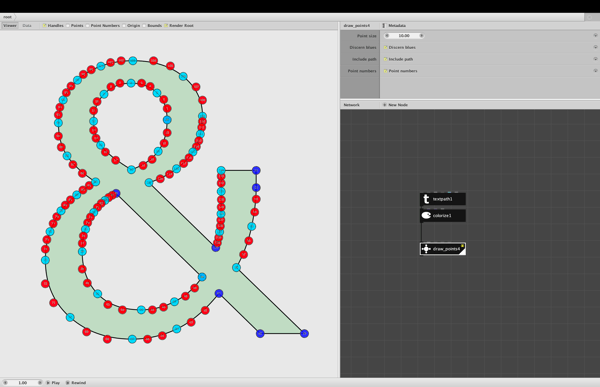Enable the Points checkbox in the viewer bar

click(68, 26)
